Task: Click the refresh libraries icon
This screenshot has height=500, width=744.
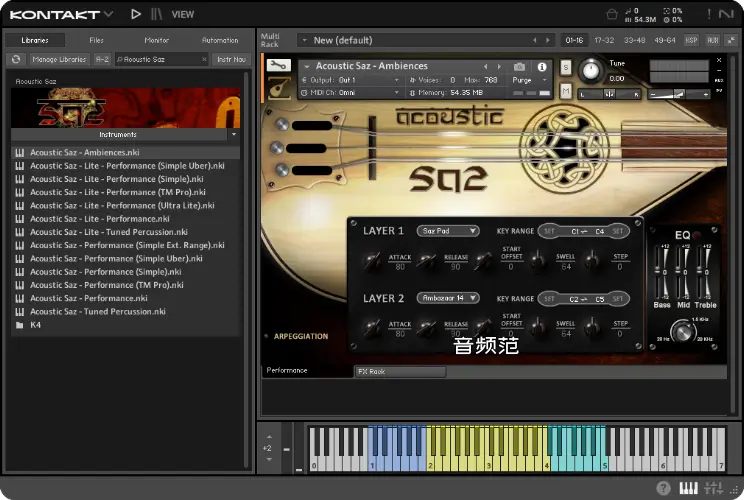Action: [16, 60]
